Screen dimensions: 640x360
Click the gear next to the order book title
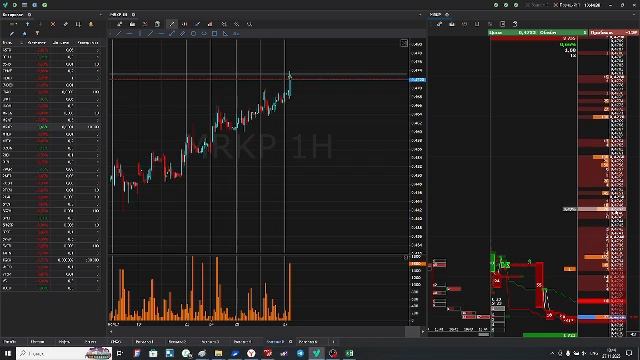(x=447, y=15)
